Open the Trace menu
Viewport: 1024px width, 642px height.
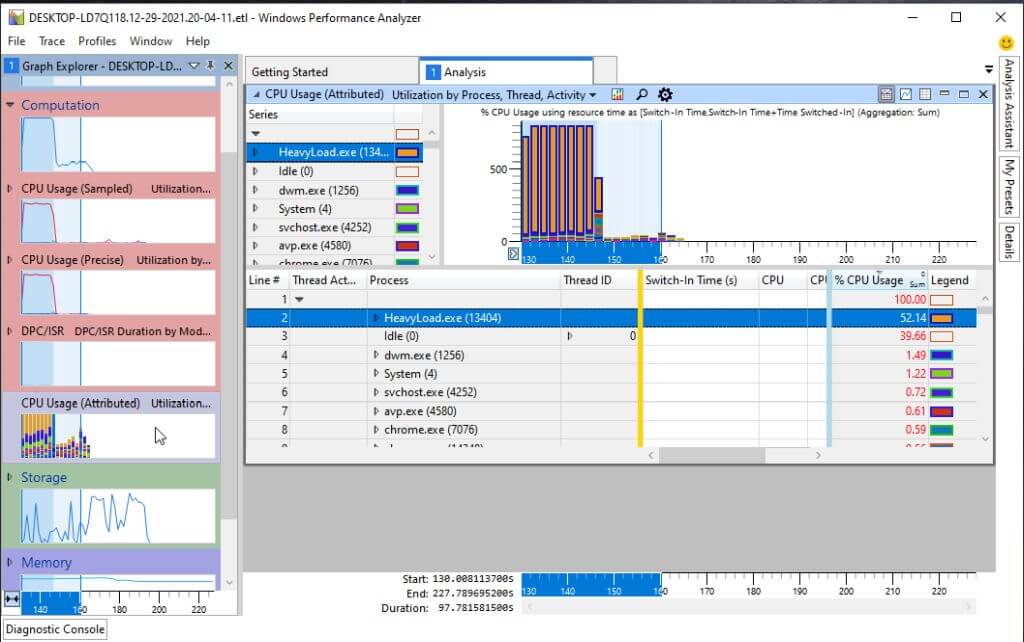52,41
